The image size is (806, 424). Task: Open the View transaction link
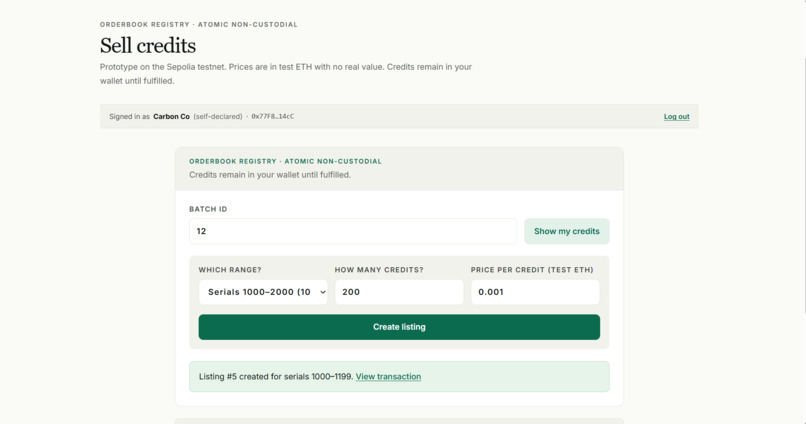(388, 377)
